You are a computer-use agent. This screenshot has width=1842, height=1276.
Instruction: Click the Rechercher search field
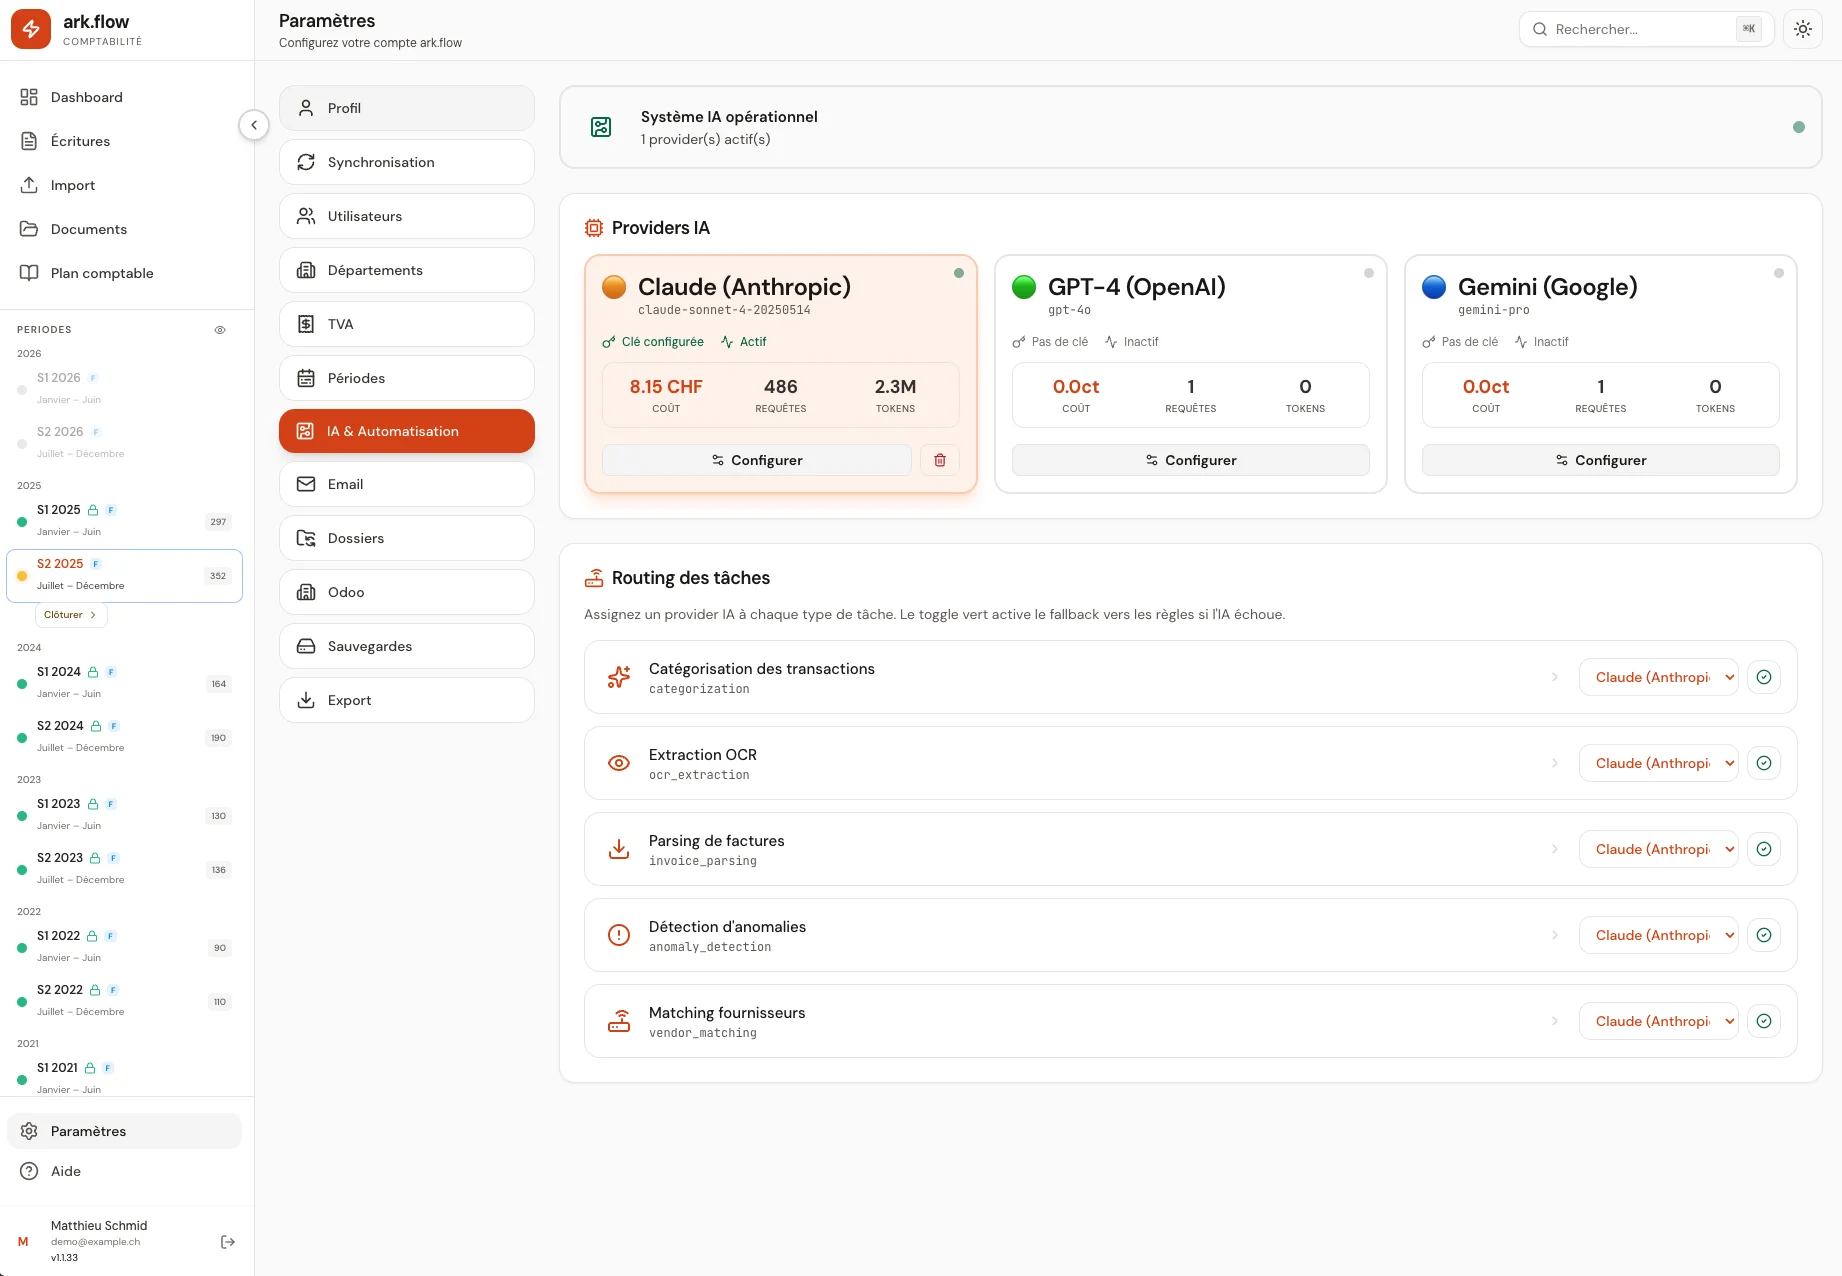(x=1640, y=29)
